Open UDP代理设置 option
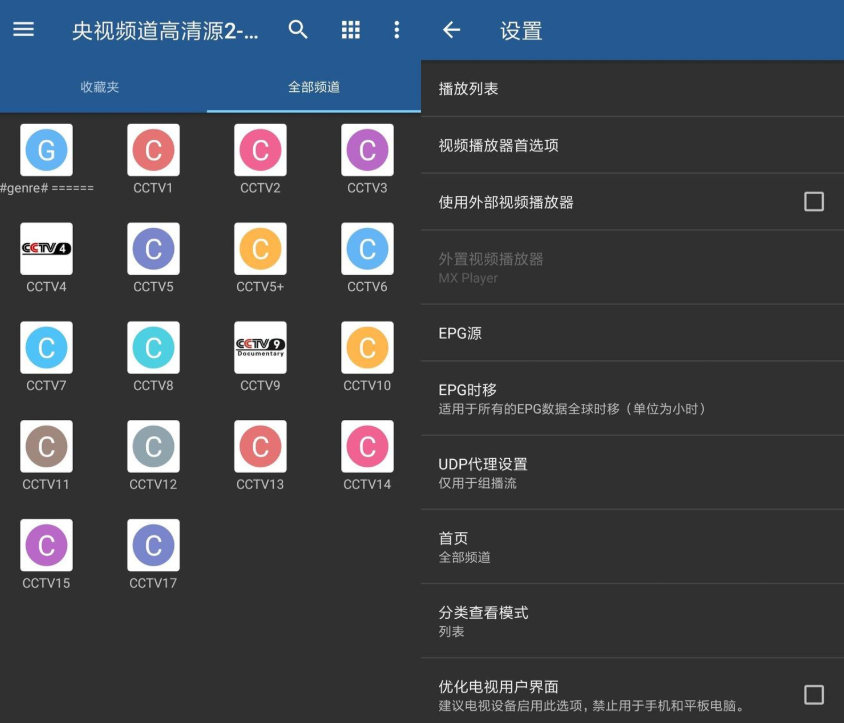The height and width of the screenshot is (723, 844). [x=632, y=473]
